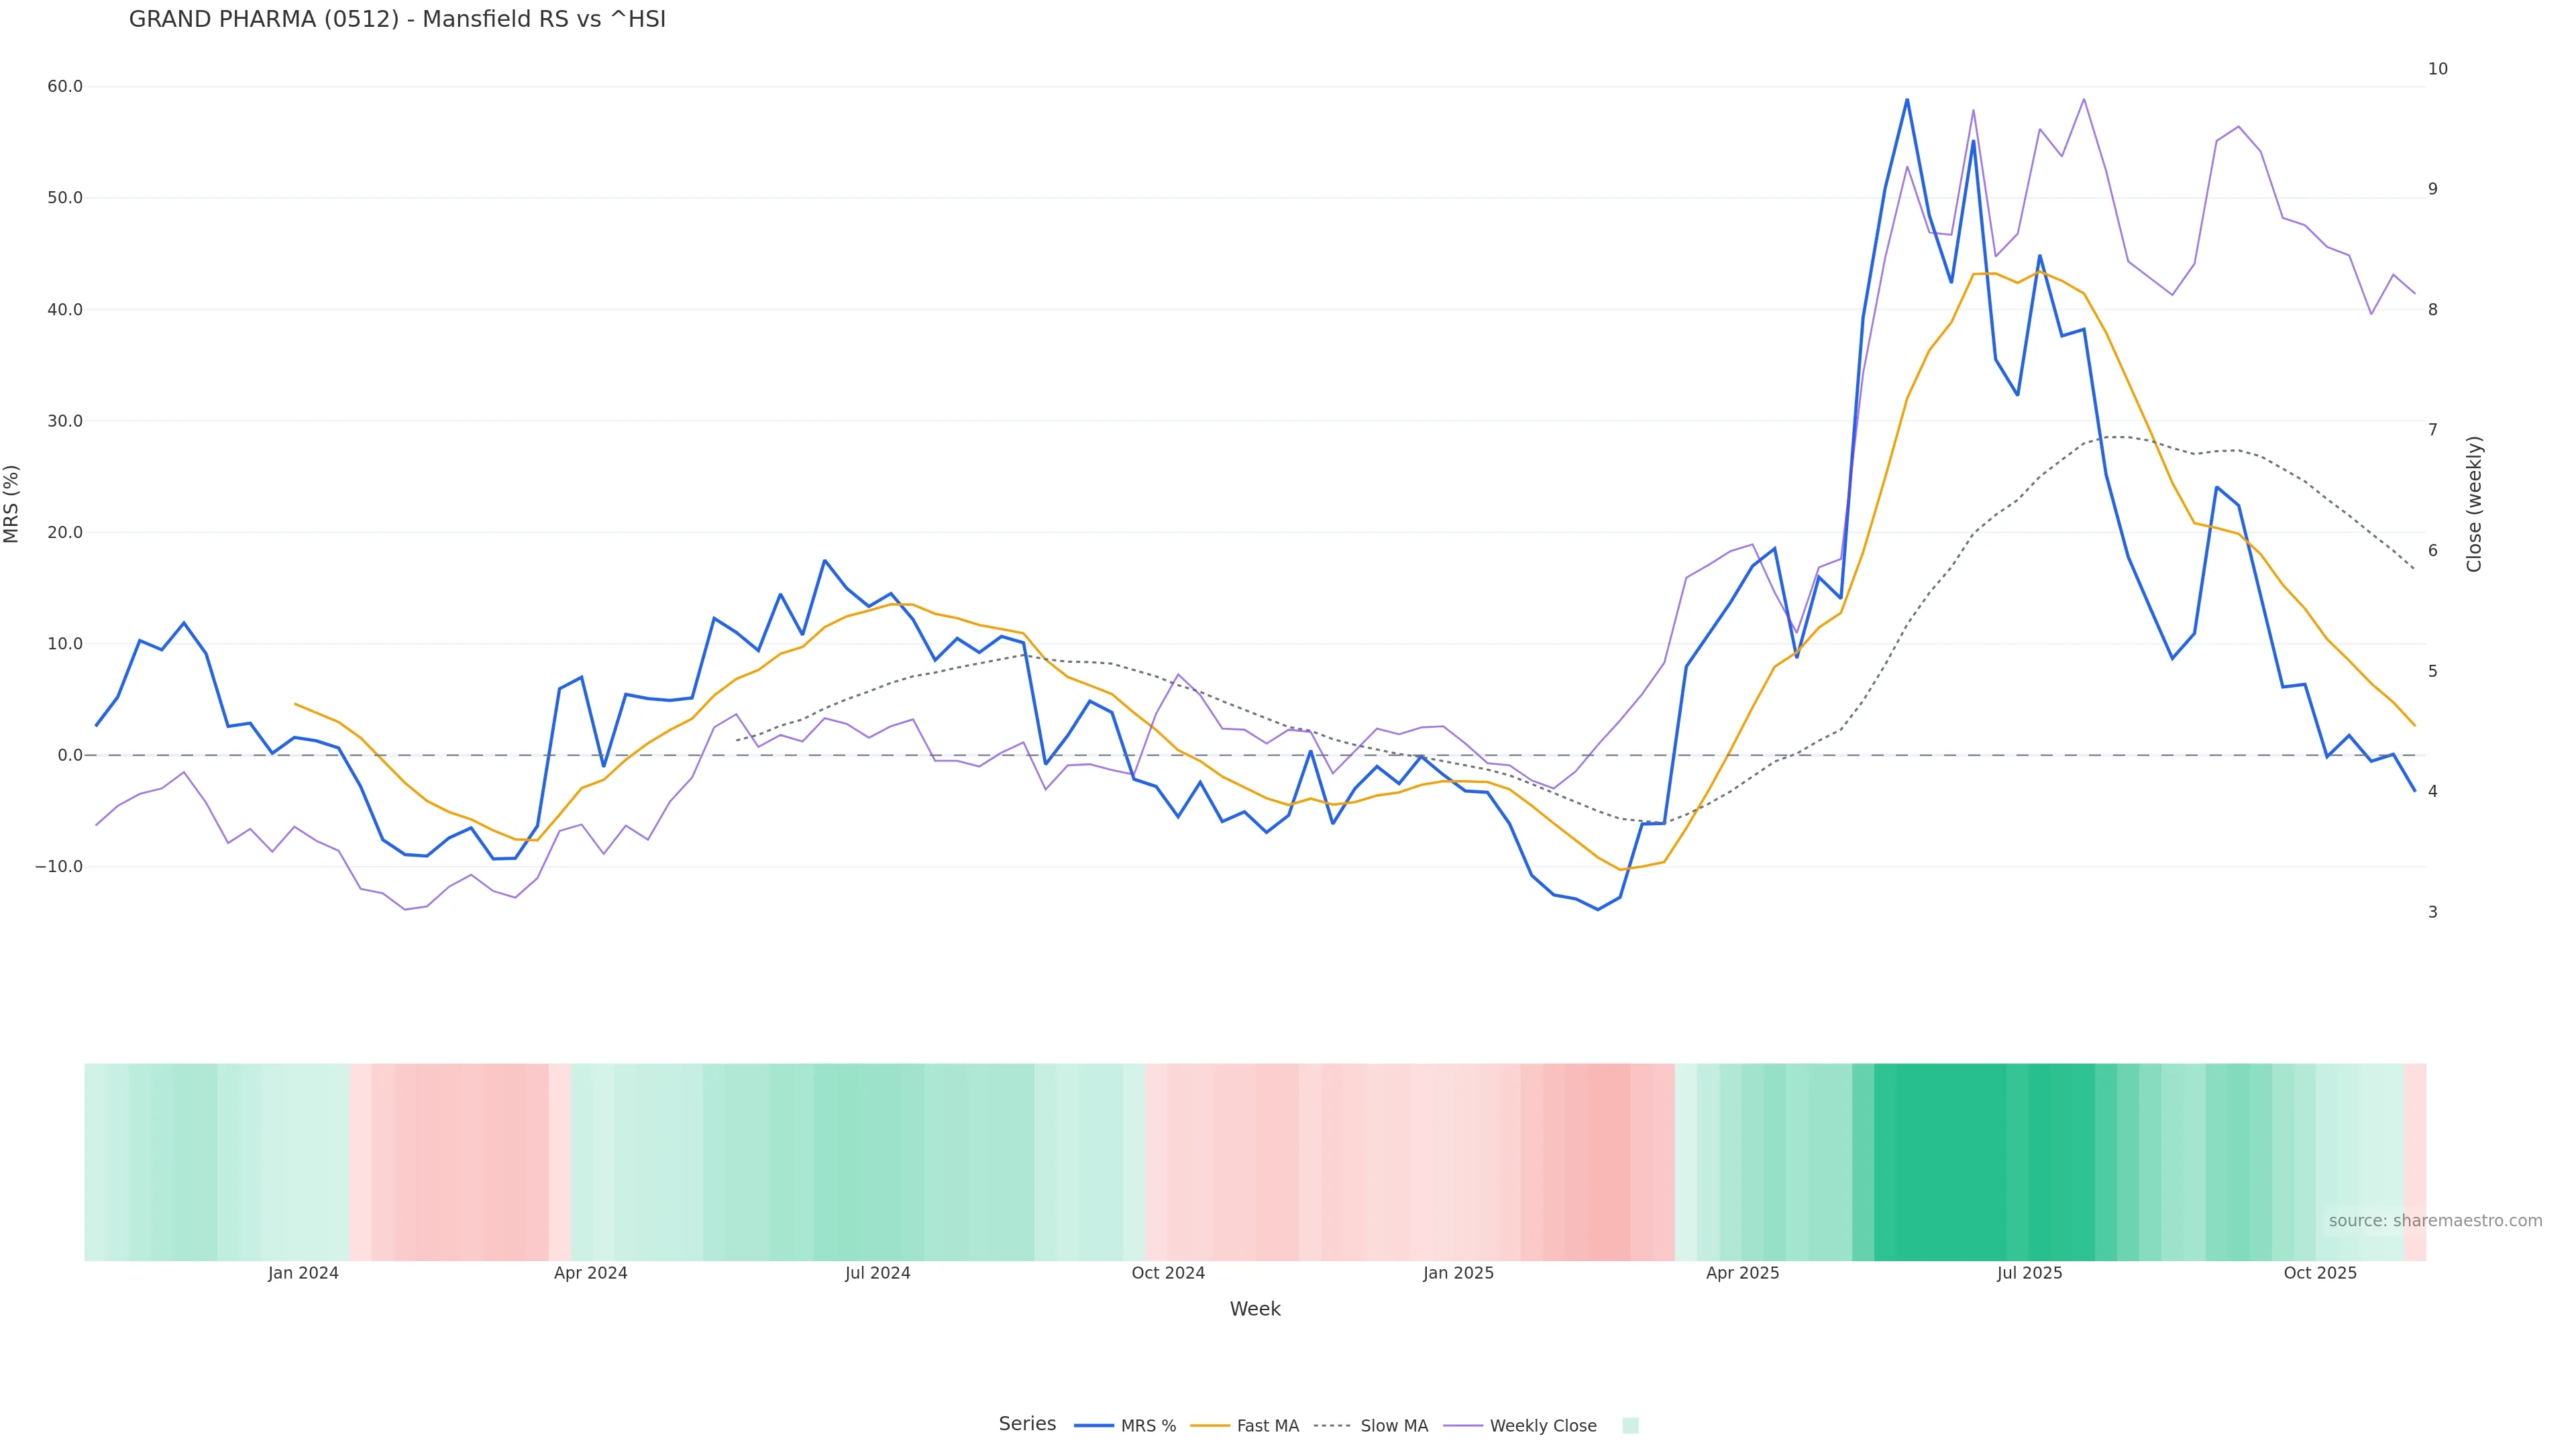This screenshot has height=1449, width=2576.
Task: Click the Apr 2025 tick on the week axis
Action: 1742,1273
